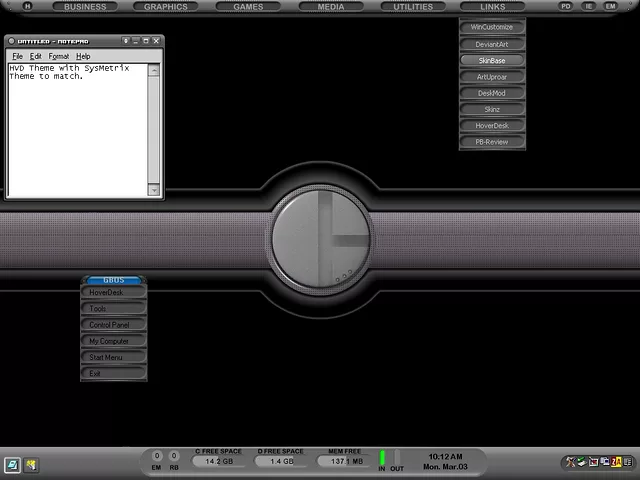Click the EM round button at top right
Viewport: 640px width, 480px height.
coord(610,6)
